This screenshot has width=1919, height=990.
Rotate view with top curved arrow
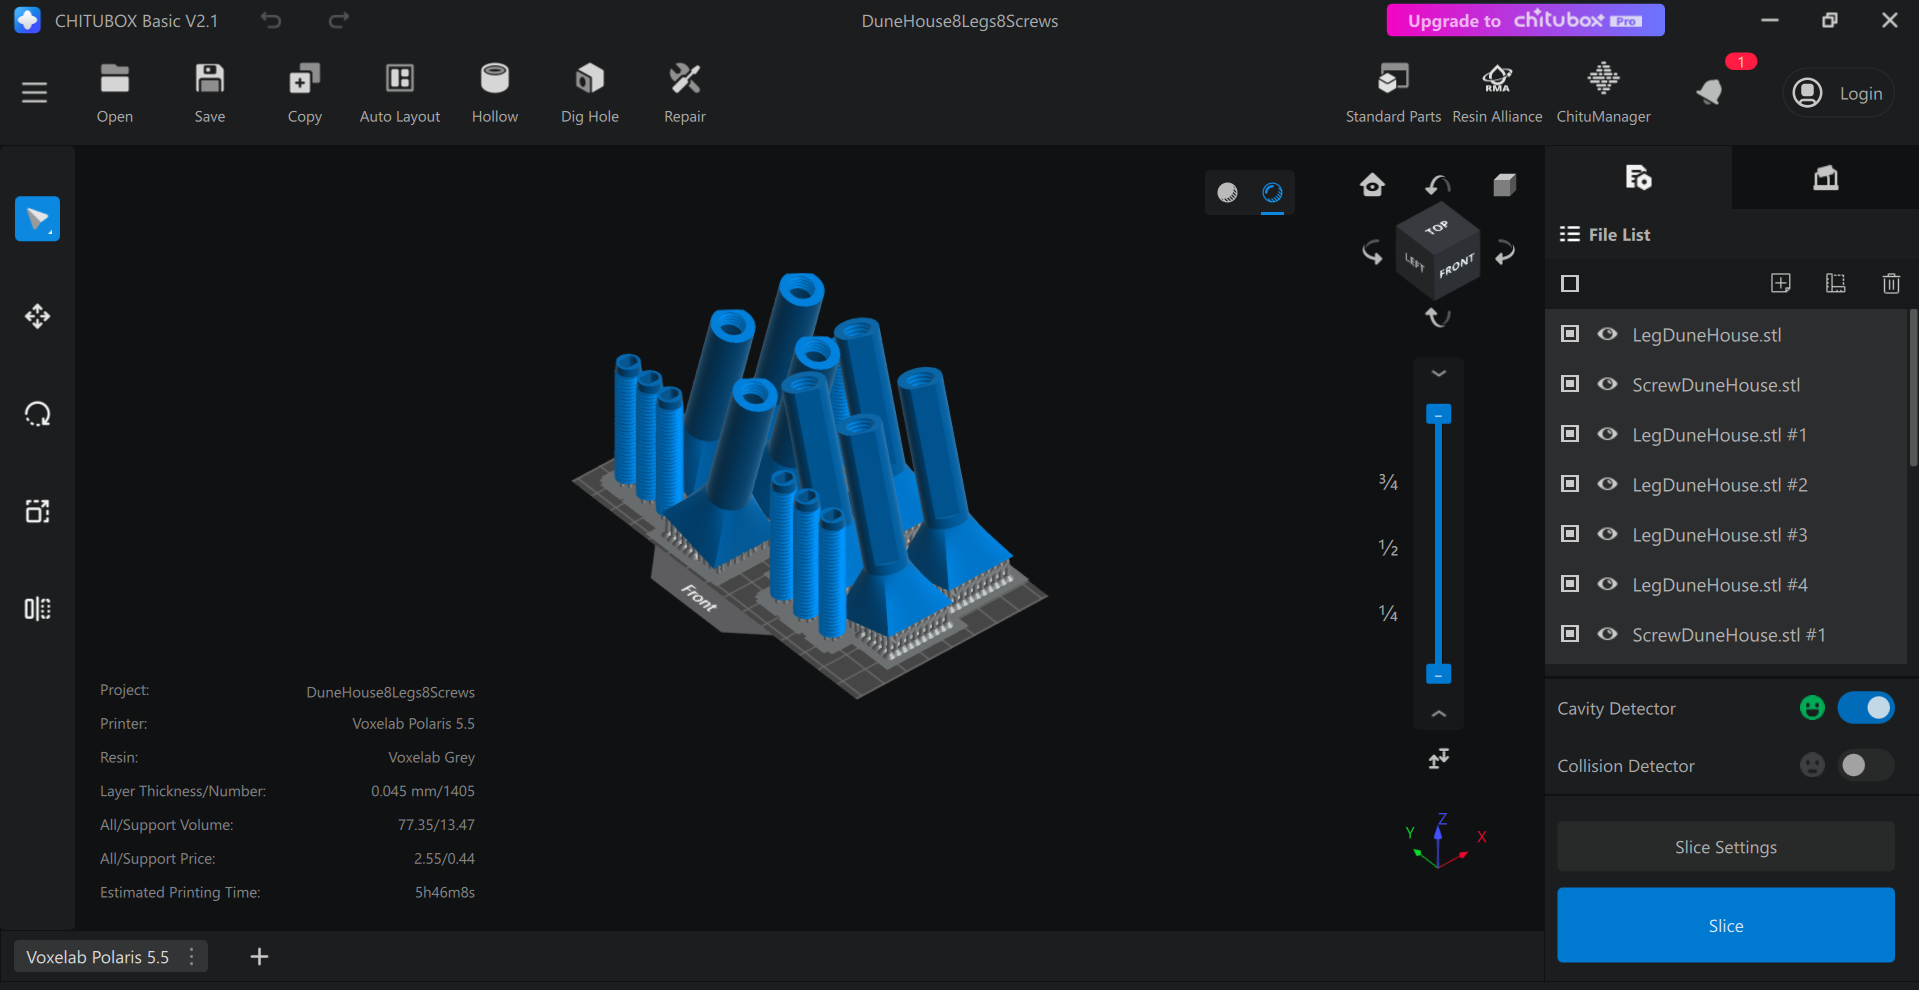tap(1438, 185)
